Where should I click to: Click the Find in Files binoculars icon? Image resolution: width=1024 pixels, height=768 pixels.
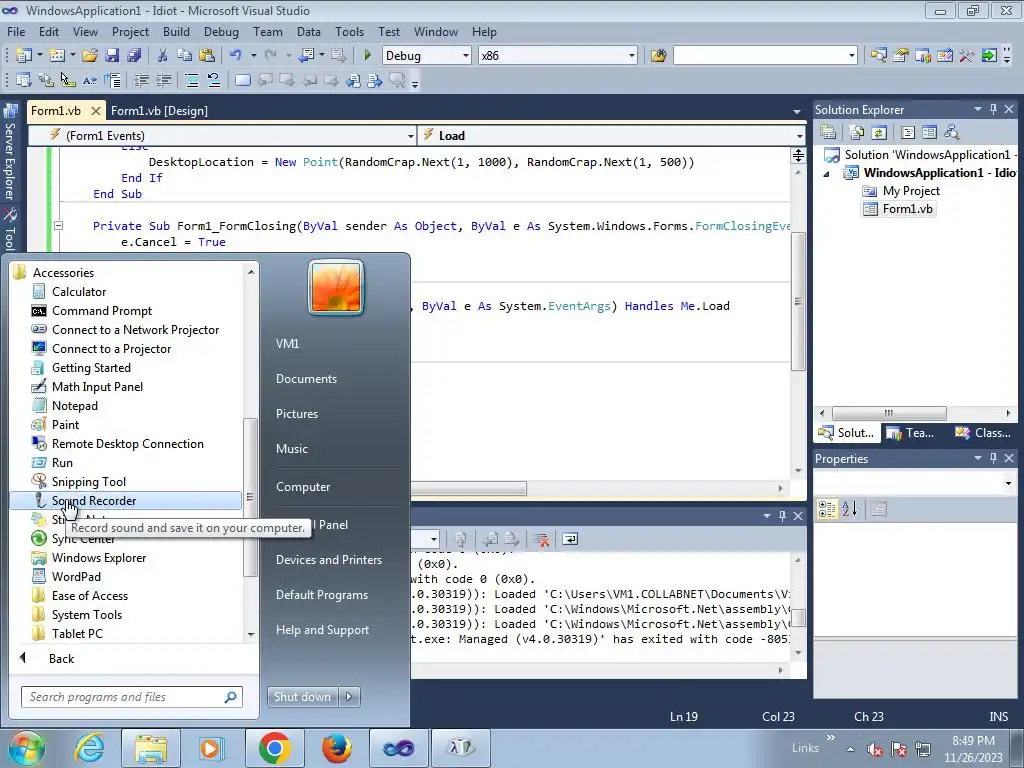click(x=658, y=56)
